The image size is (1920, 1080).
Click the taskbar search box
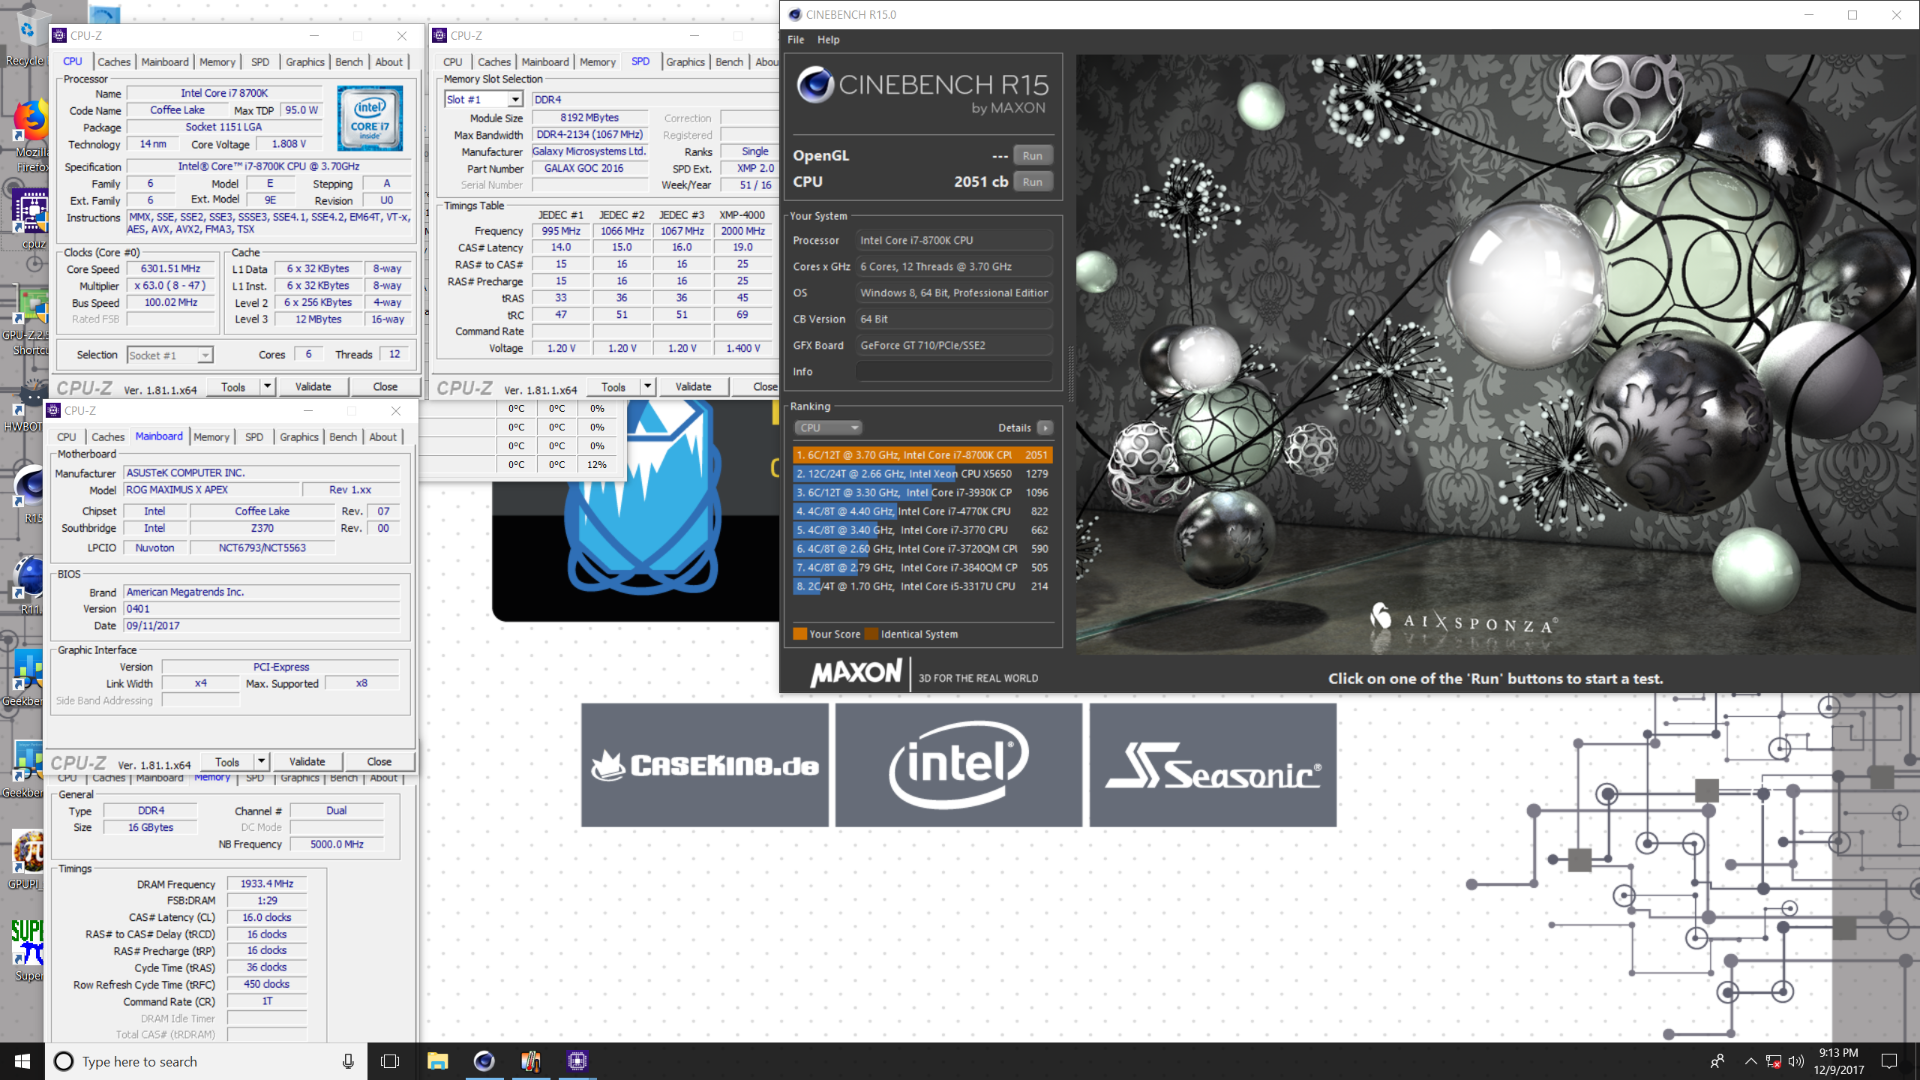[x=205, y=1061]
